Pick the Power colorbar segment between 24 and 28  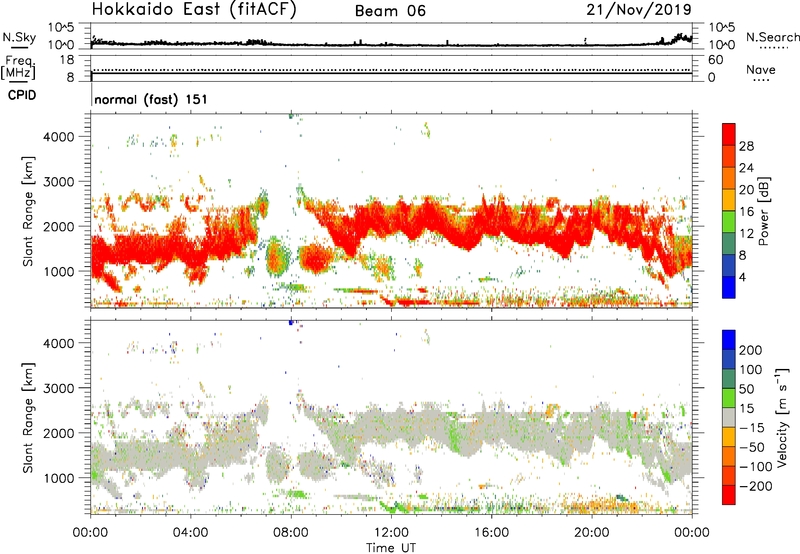(x=729, y=156)
